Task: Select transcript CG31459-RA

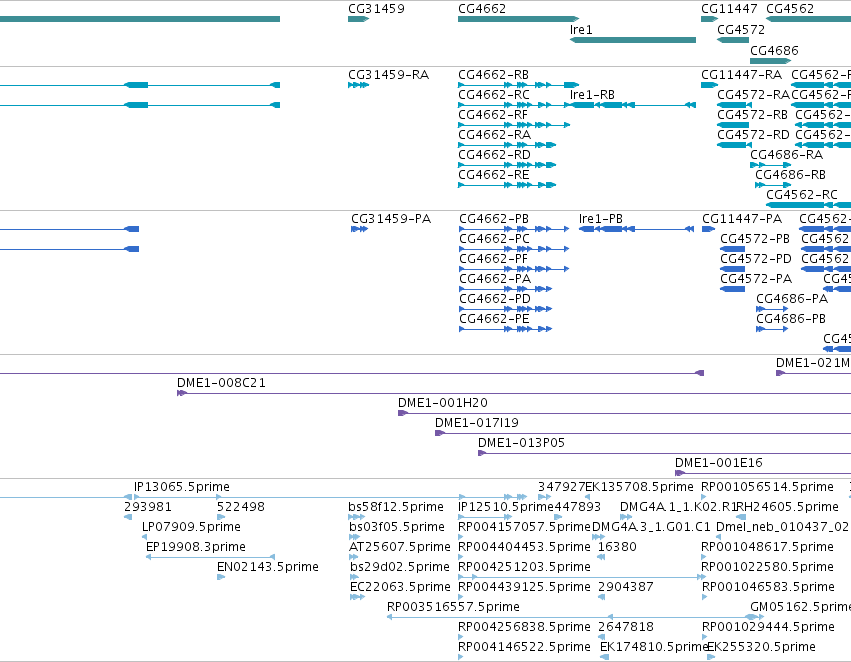Action: click(x=389, y=75)
